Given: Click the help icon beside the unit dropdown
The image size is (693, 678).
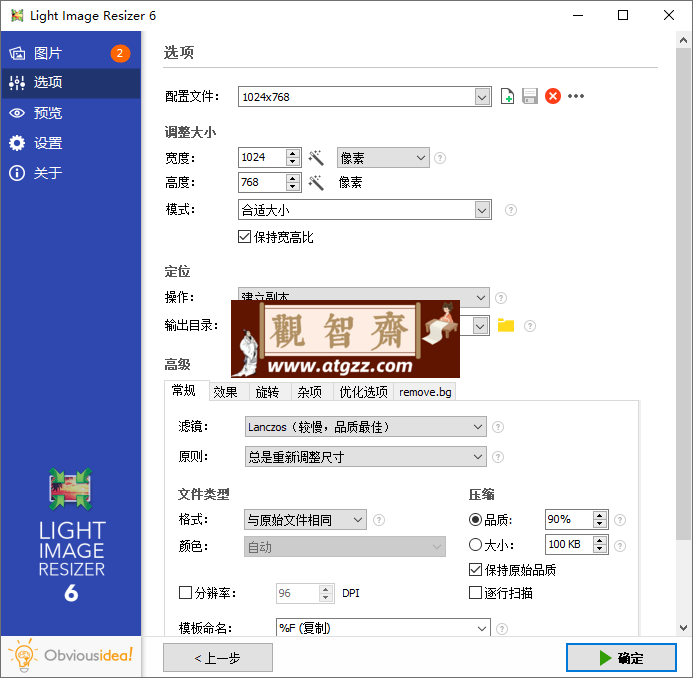Looking at the screenshot, I should [x=440, y=158].
